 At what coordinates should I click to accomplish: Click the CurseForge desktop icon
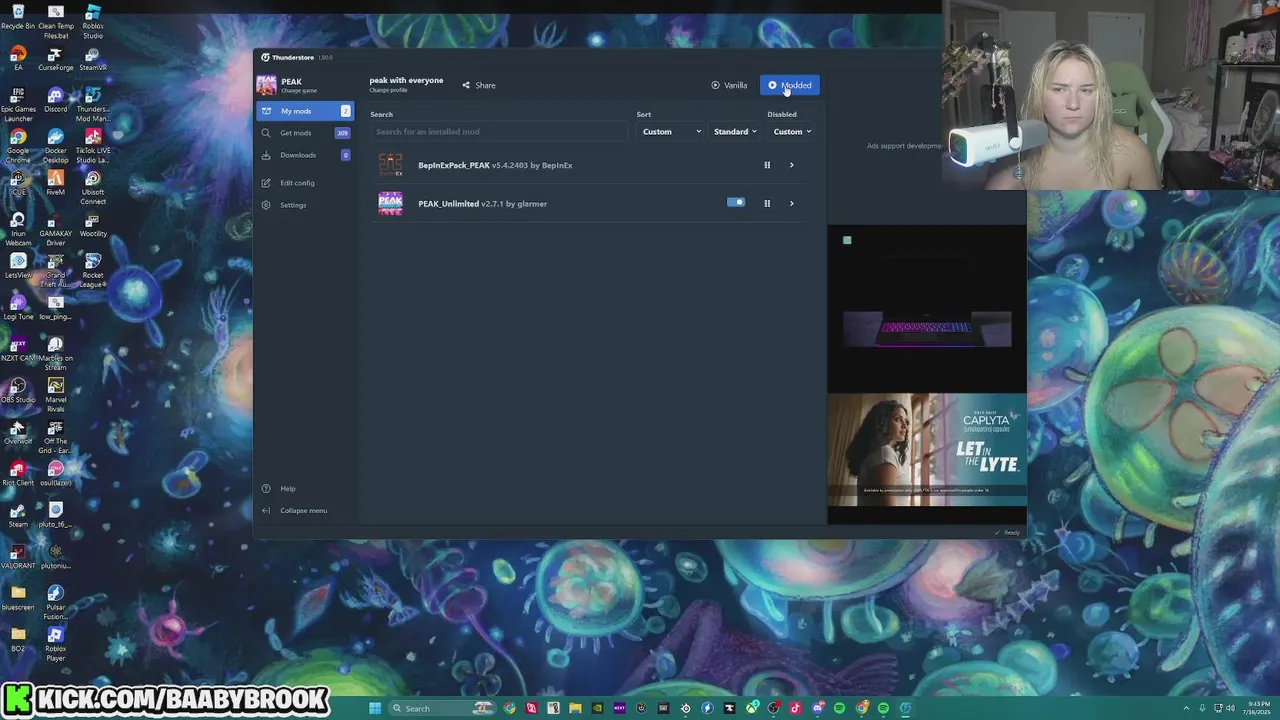(56, 60)
